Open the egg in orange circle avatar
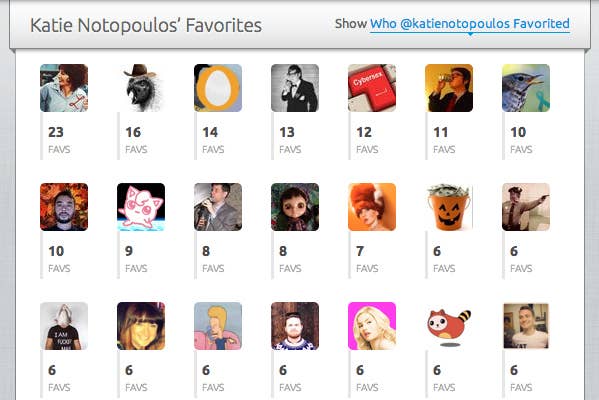599x400 pixels. click(x=218, y=88)
